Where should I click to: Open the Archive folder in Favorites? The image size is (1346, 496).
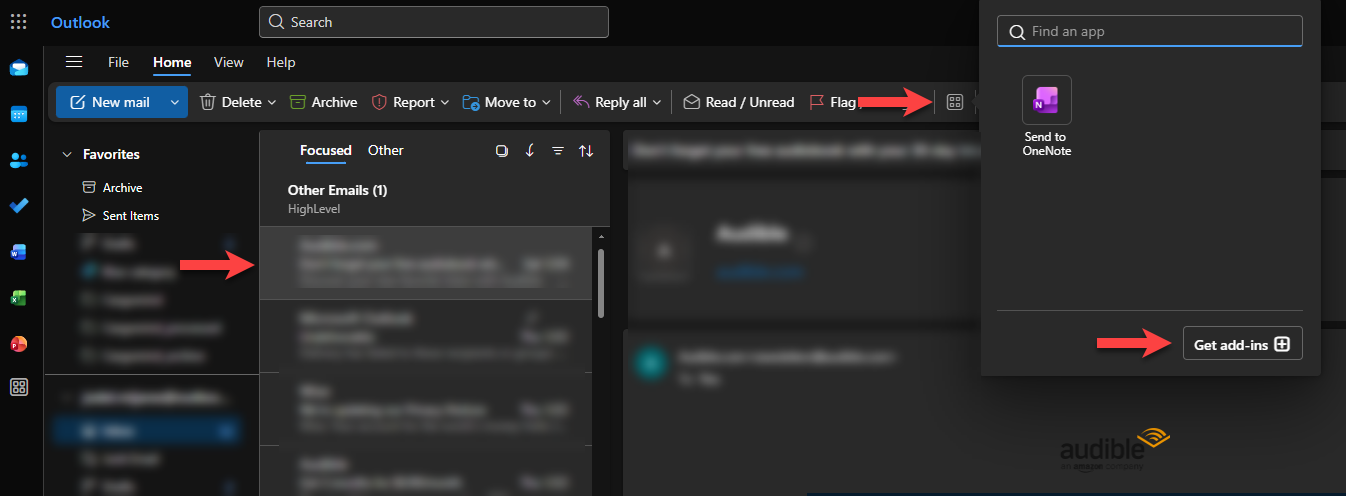point(113,188)
